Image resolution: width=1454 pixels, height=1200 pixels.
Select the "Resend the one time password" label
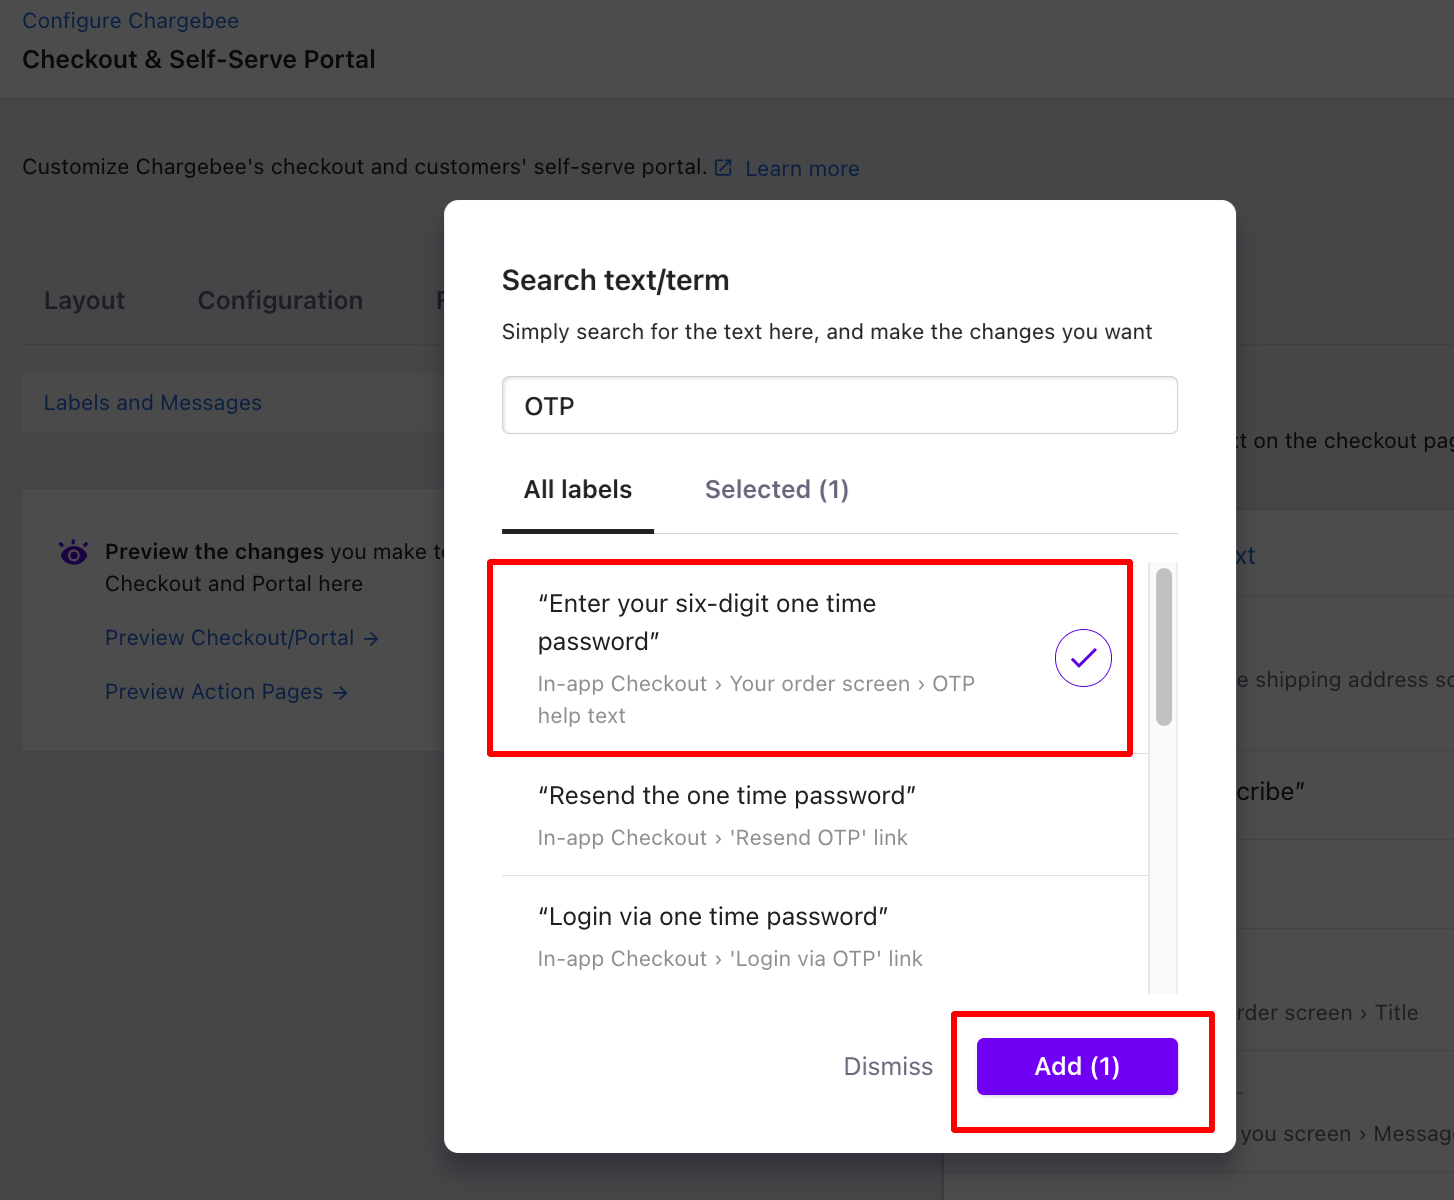(x=825, y=815)
